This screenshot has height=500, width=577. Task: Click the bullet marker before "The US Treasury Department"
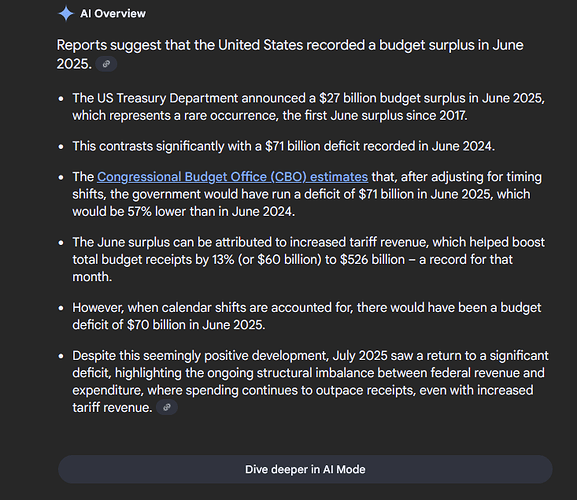[61, 99]
